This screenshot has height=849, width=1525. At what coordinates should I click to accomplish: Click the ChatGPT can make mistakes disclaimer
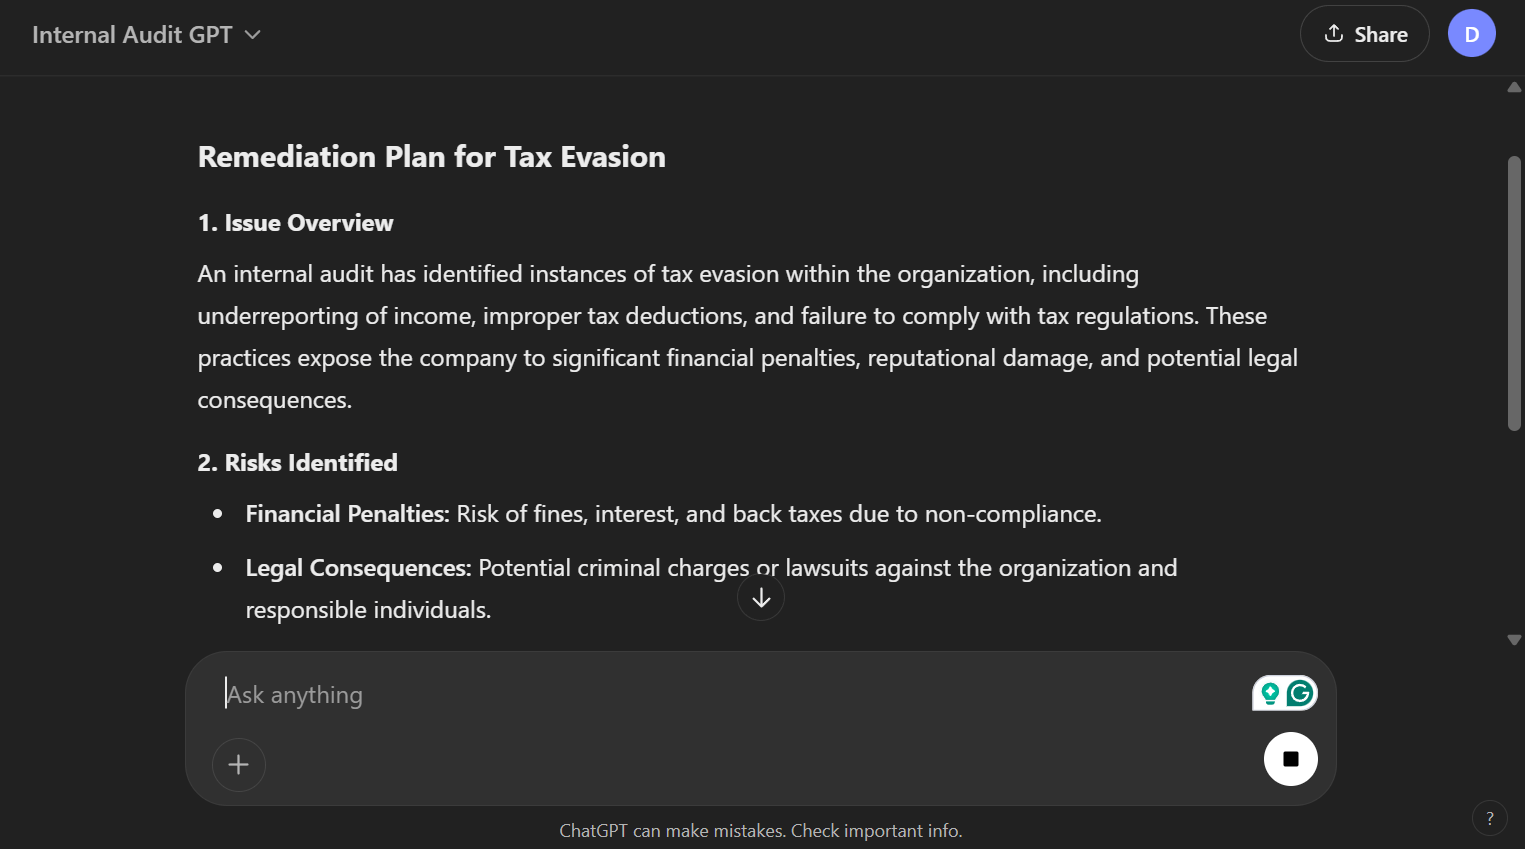point(760,831)
